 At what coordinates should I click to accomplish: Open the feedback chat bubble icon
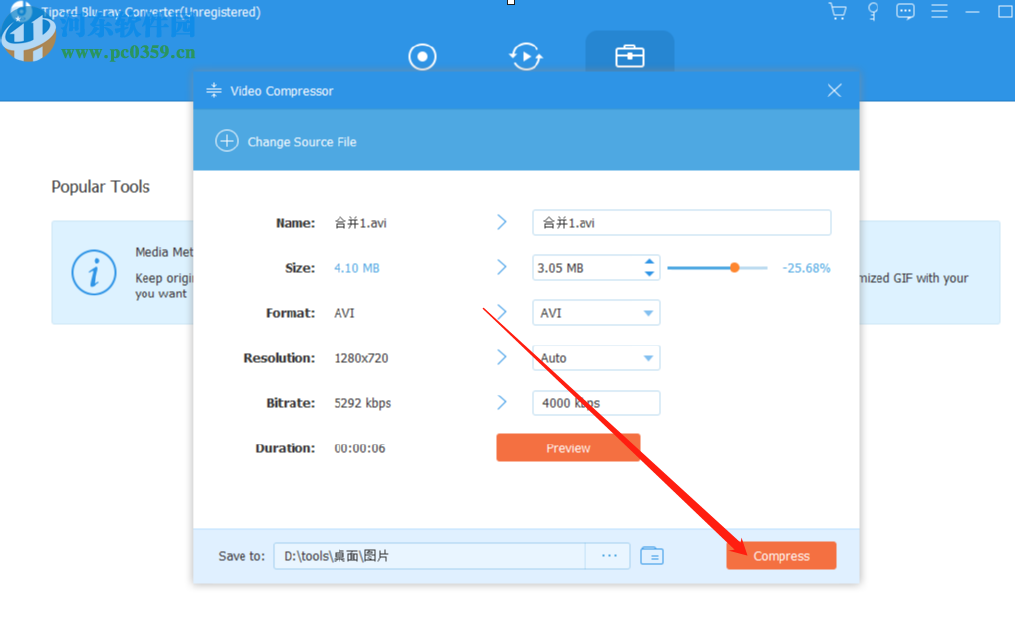pyautogui.click(x=905, y=12)
